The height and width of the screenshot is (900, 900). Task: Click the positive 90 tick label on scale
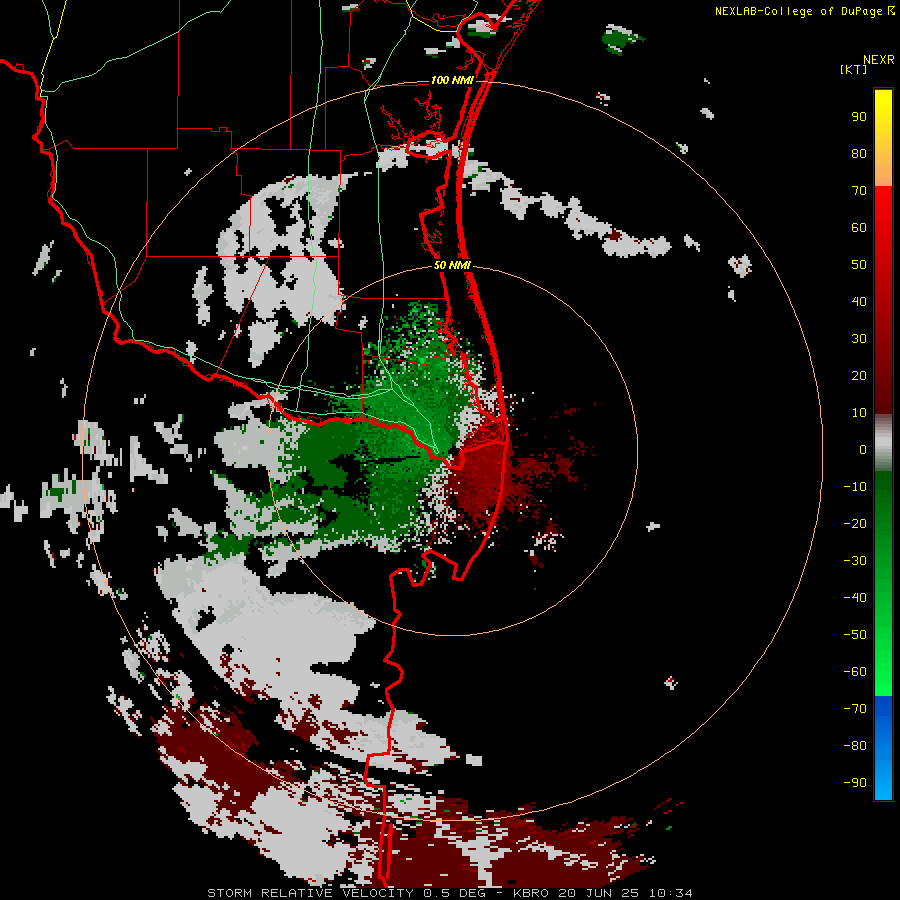point(859,117)
